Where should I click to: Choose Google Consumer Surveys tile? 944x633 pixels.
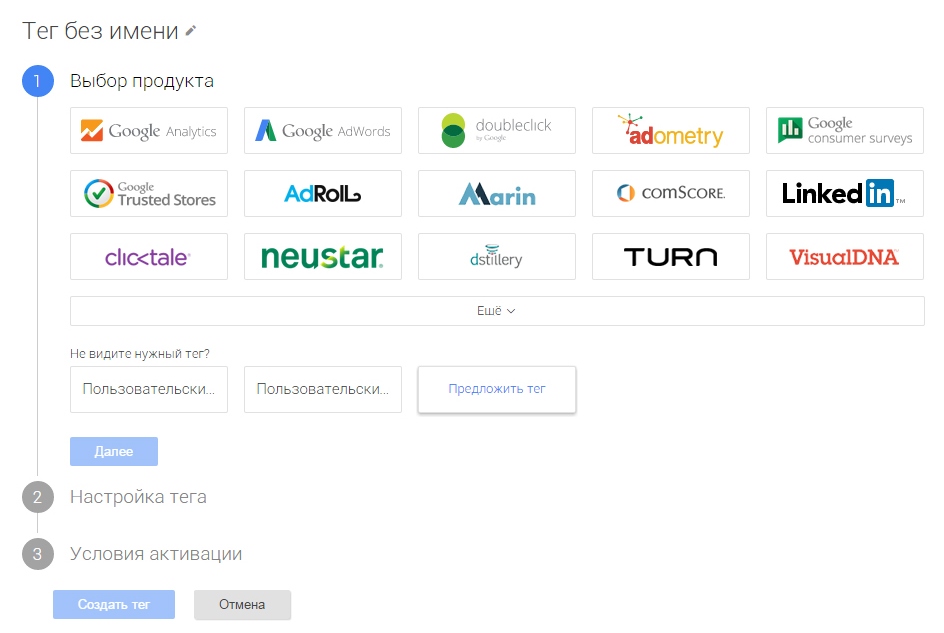click(845, 131)
